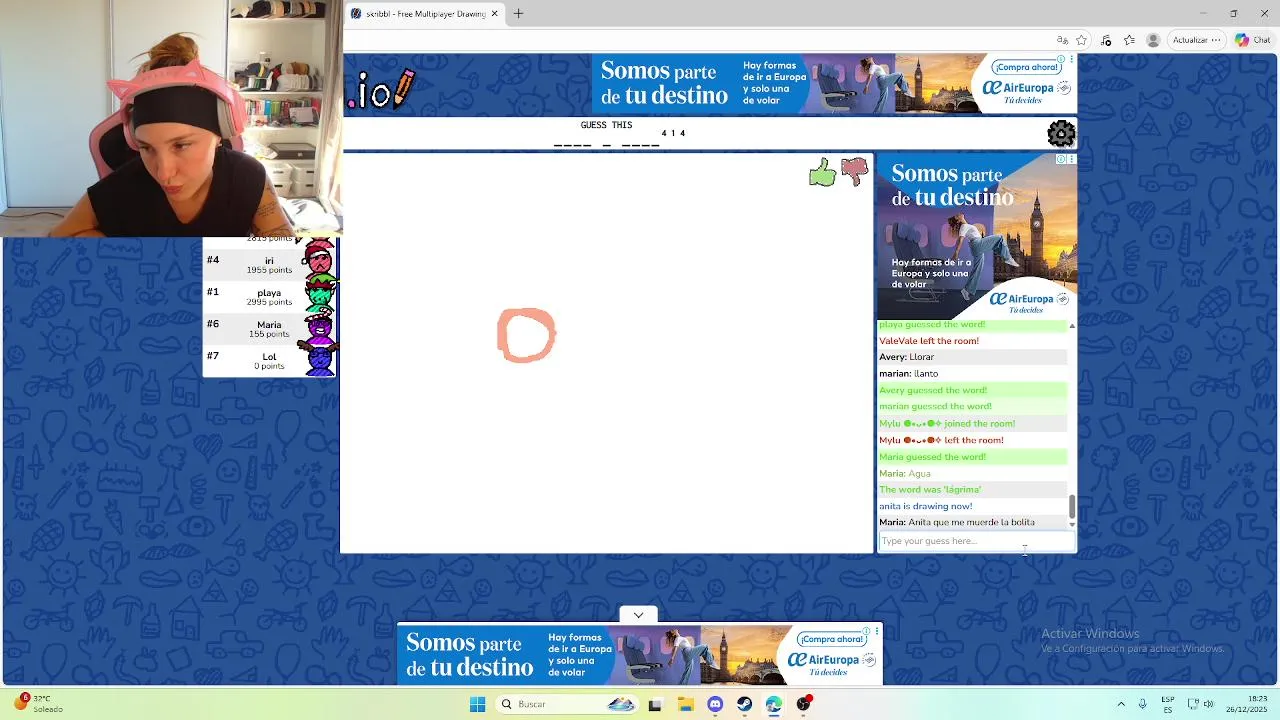This screenshot has width=1280, height=720.
Task: Click Compra ahora in top banner ad
Action: (x=1026, y=67)
